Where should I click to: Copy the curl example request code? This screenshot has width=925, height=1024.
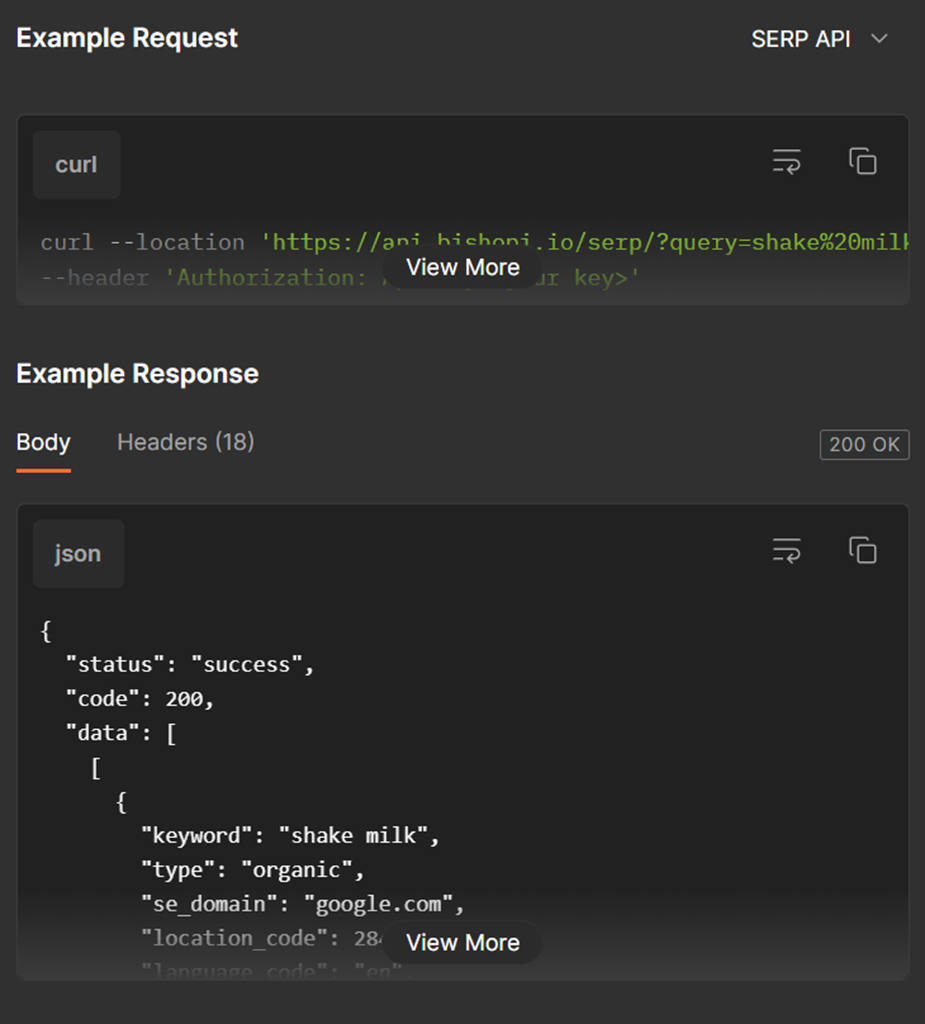861,160
